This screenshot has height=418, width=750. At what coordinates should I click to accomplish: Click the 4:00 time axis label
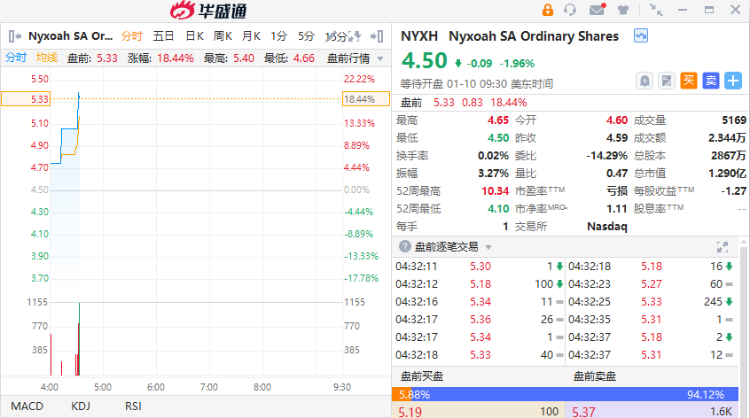click(x=49, y=386)
